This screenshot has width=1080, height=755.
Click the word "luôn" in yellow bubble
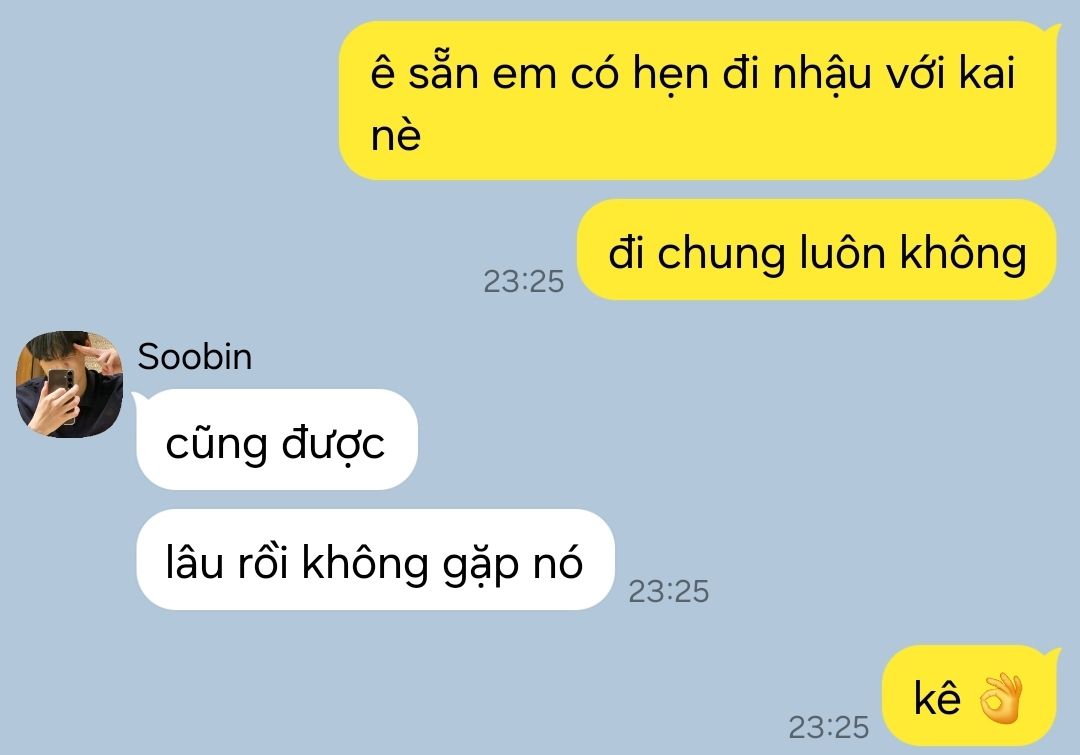click(842, 251)
